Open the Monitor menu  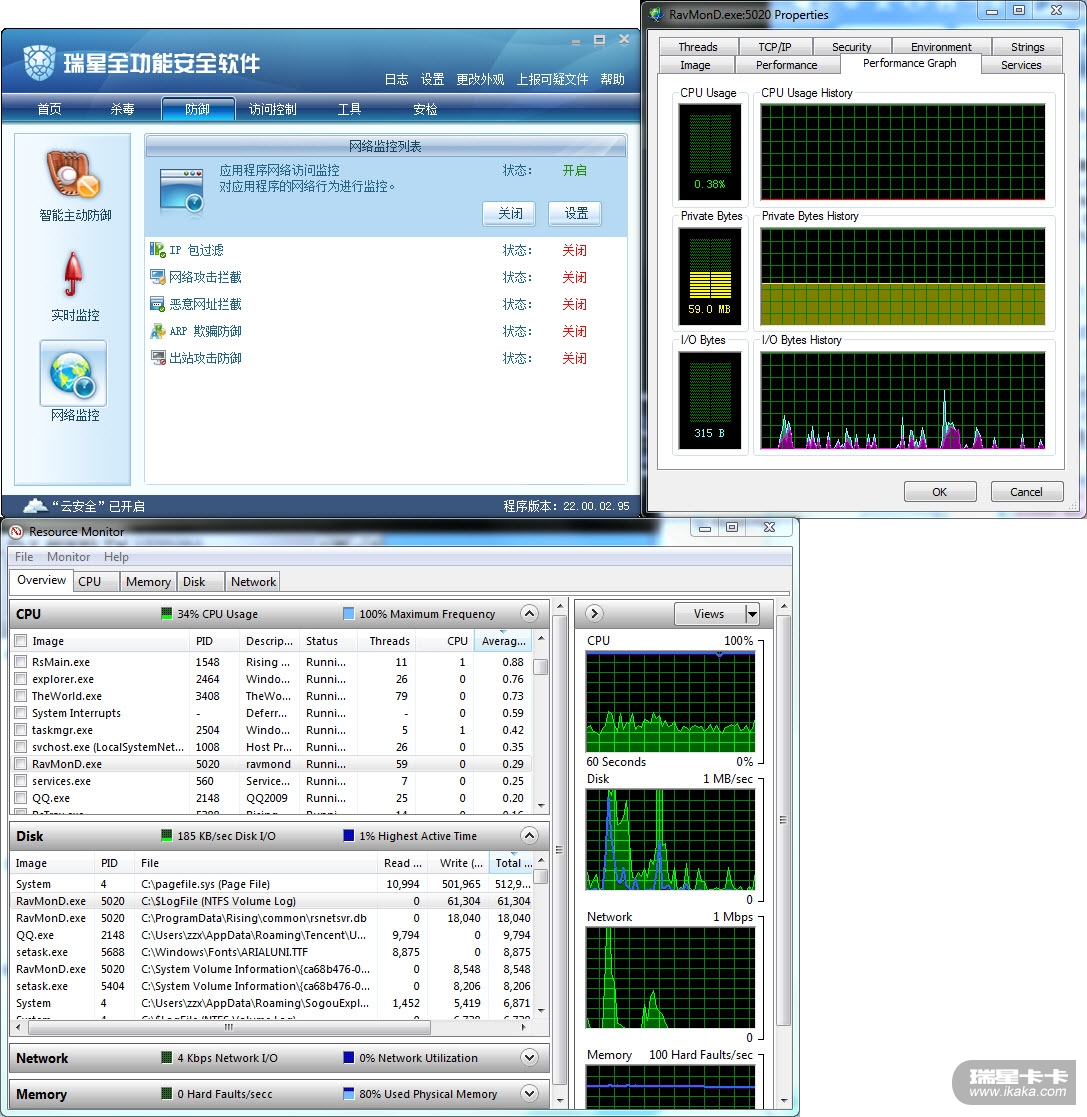[x=68, y=556]
